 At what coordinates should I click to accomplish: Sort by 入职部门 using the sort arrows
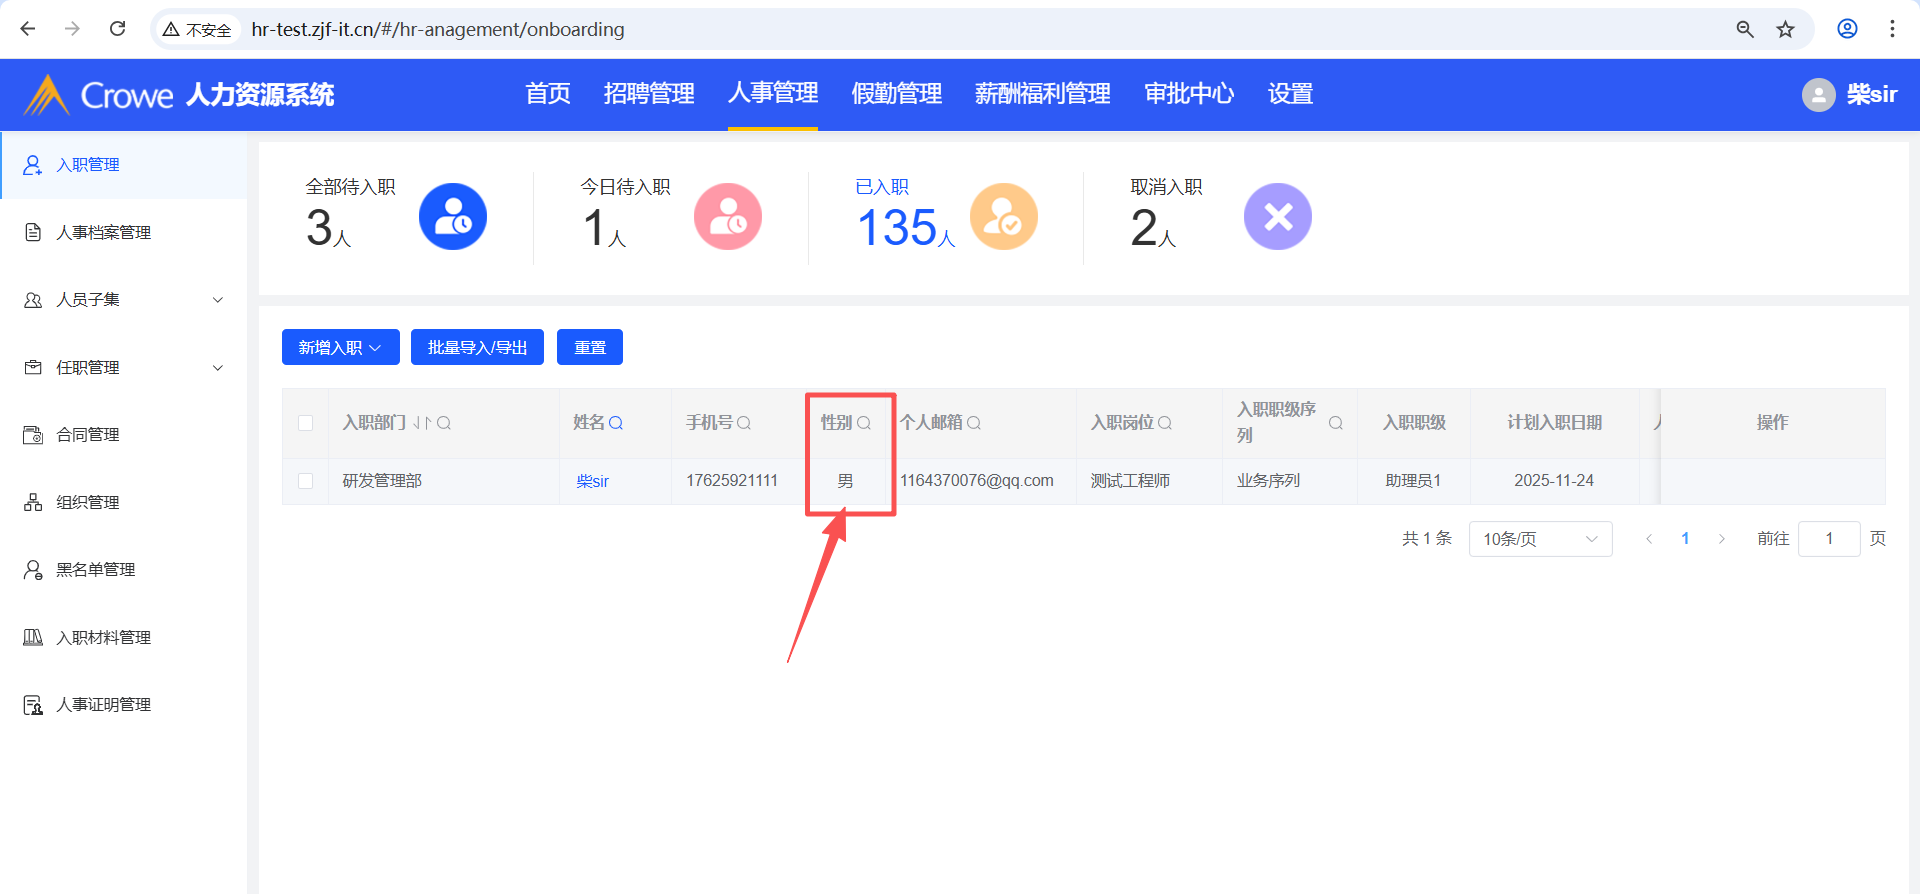coord(423,423)
